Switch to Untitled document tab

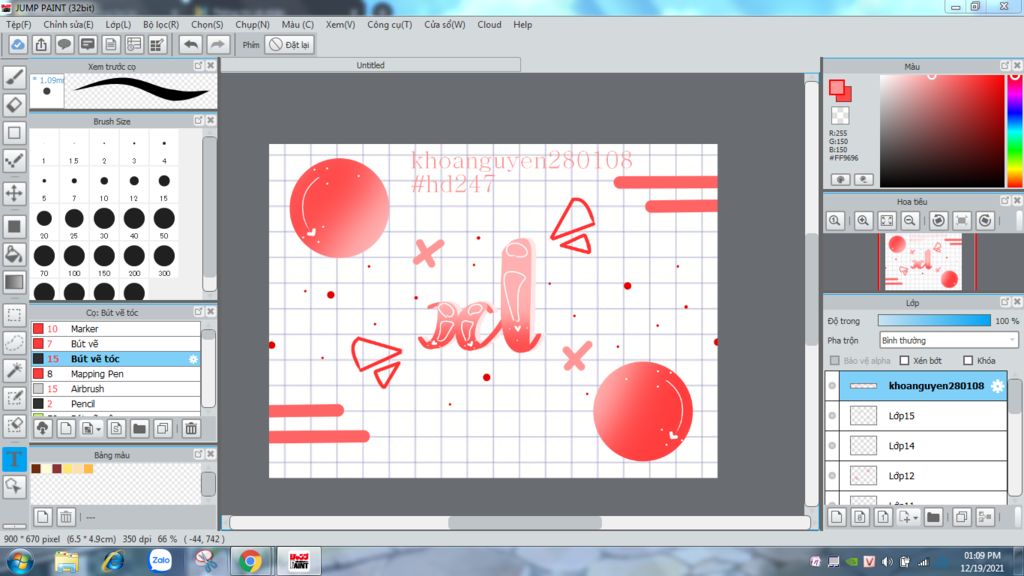pos(370,65)
